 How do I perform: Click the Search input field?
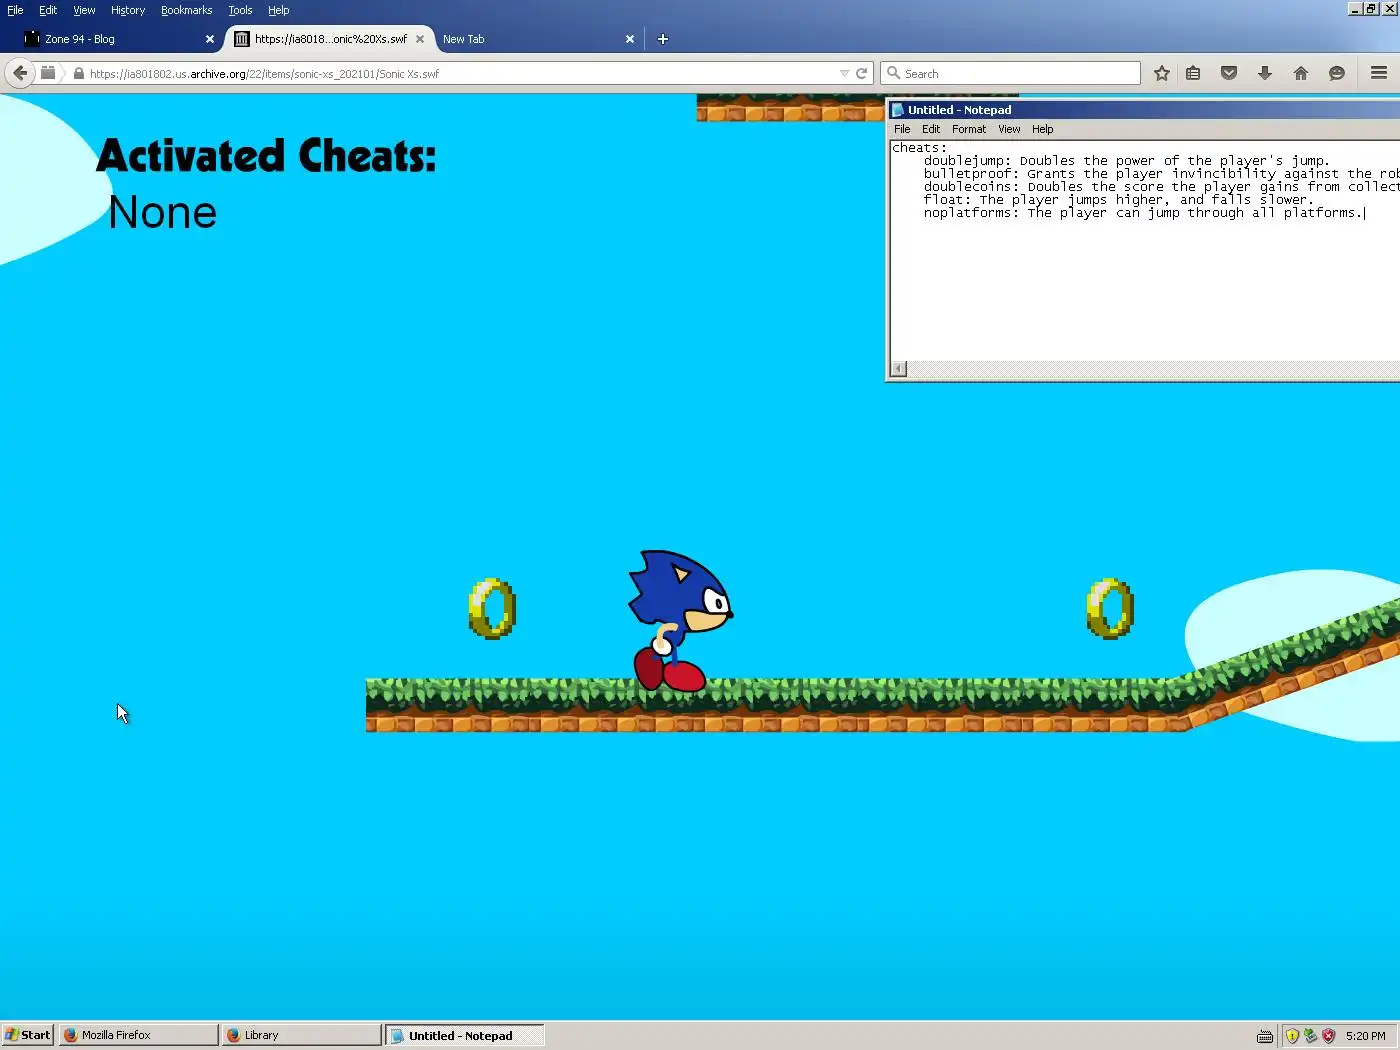click(1010, 73)
